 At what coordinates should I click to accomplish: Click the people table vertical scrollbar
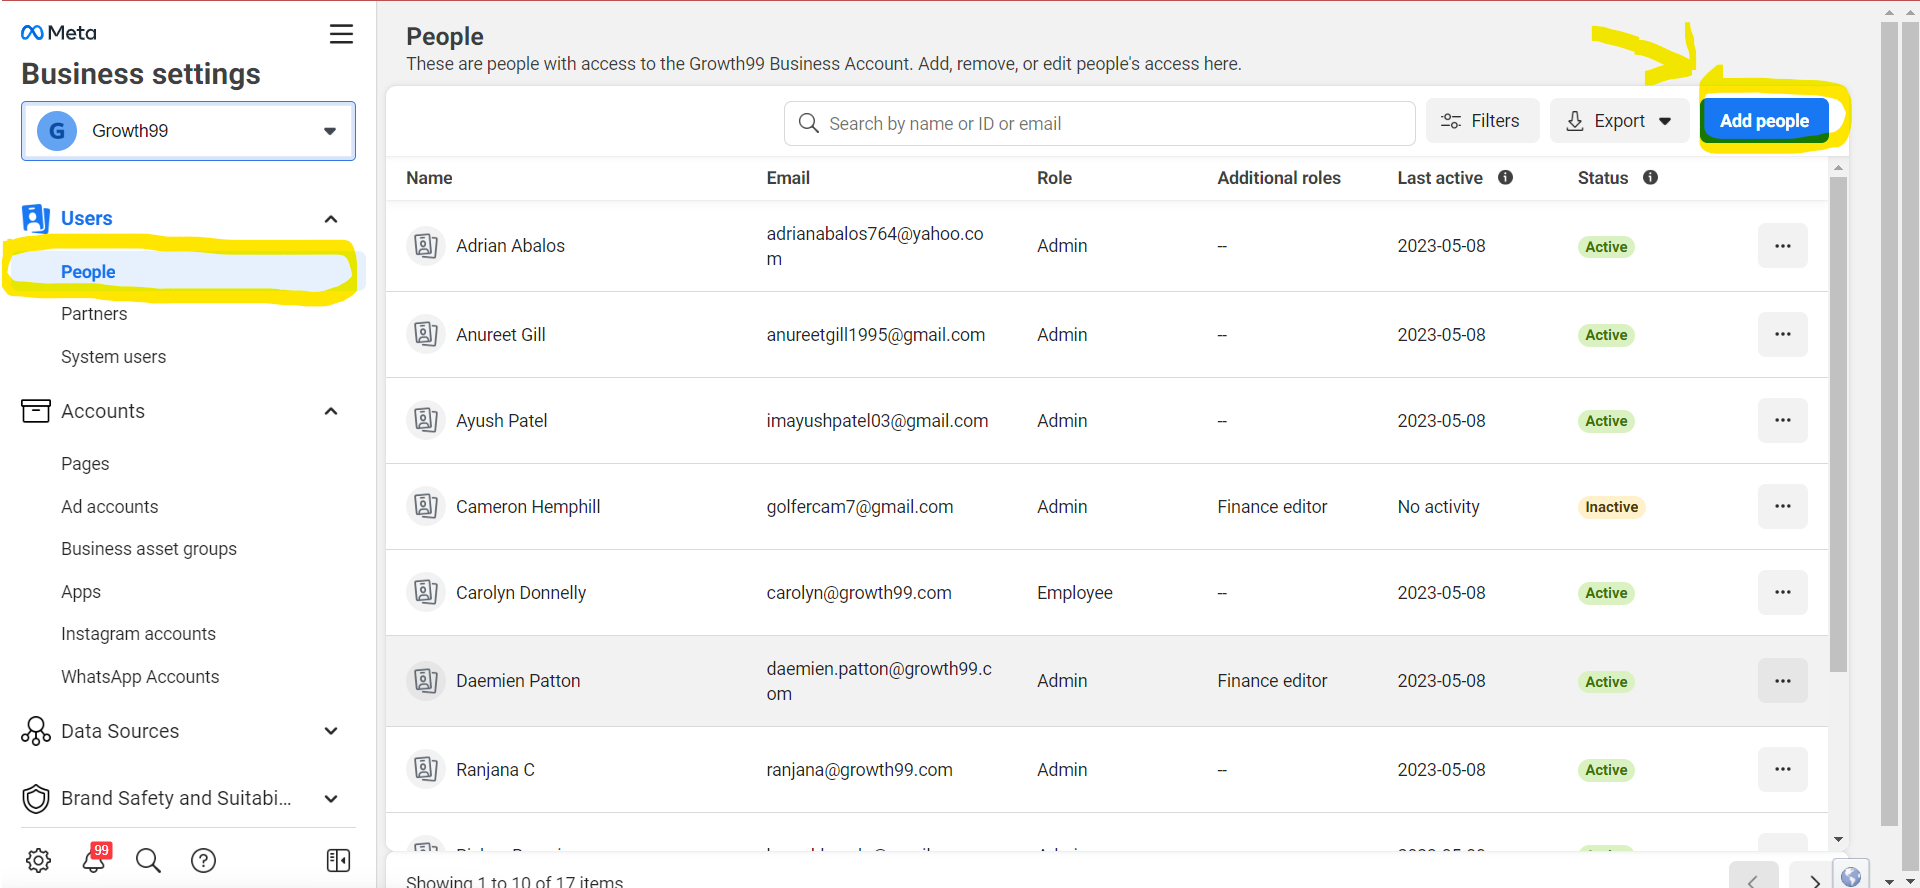tap(1838, 424)
